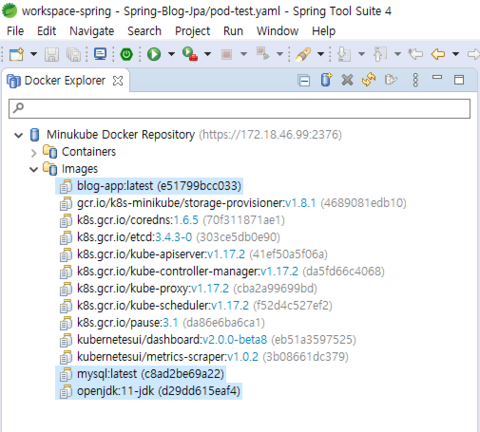Viewport: 480px width, 432px height.
Task: Select the Docker Explorer tab
Action: [x=65, y=80]
